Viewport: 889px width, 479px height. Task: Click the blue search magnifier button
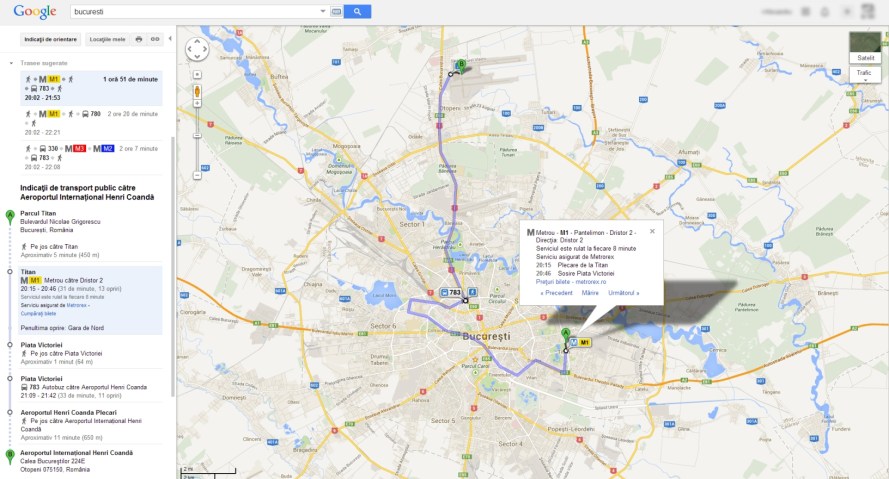point(358,11)
